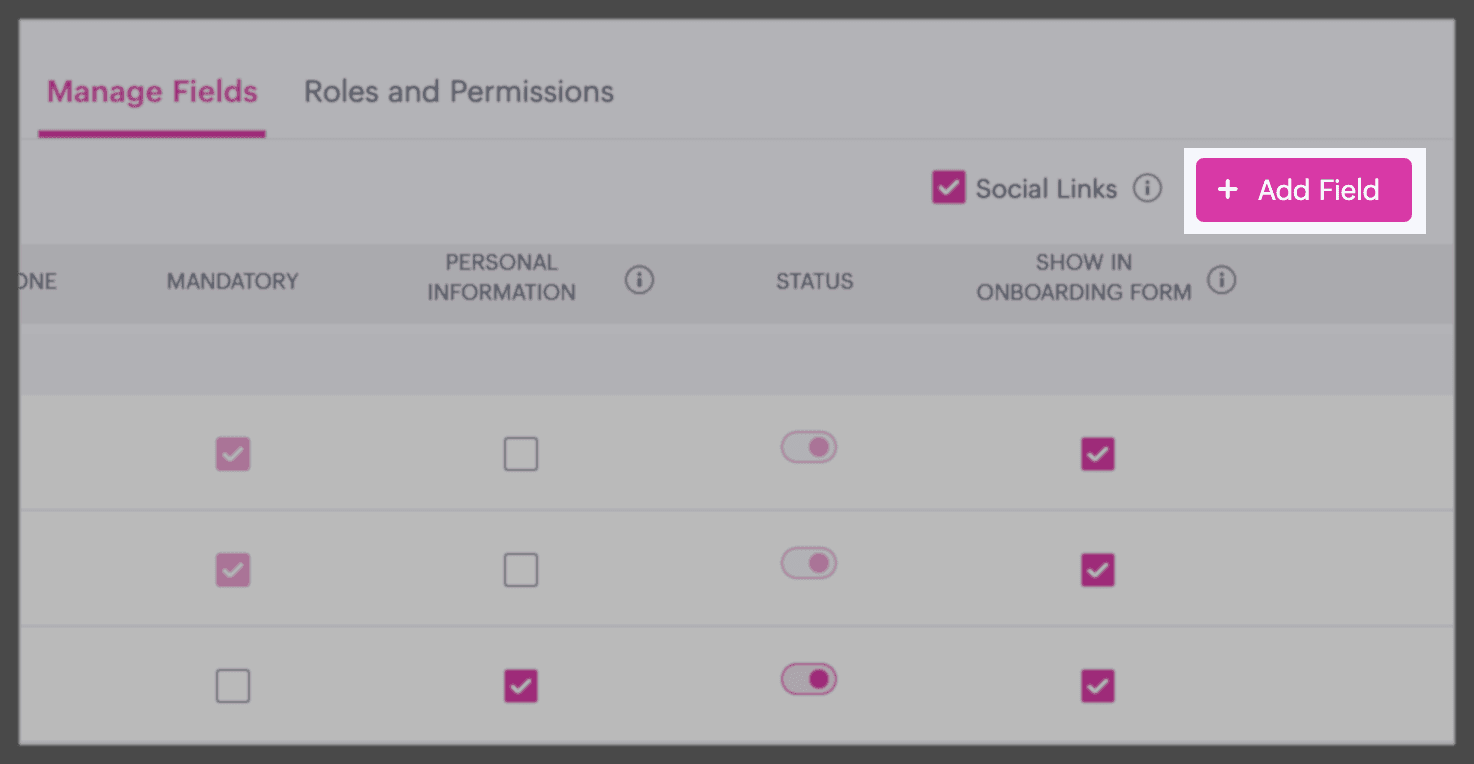This screenshot has width=1474, height=764.
Task: Turn off third row Status switch
Action: tap(809, 679)
